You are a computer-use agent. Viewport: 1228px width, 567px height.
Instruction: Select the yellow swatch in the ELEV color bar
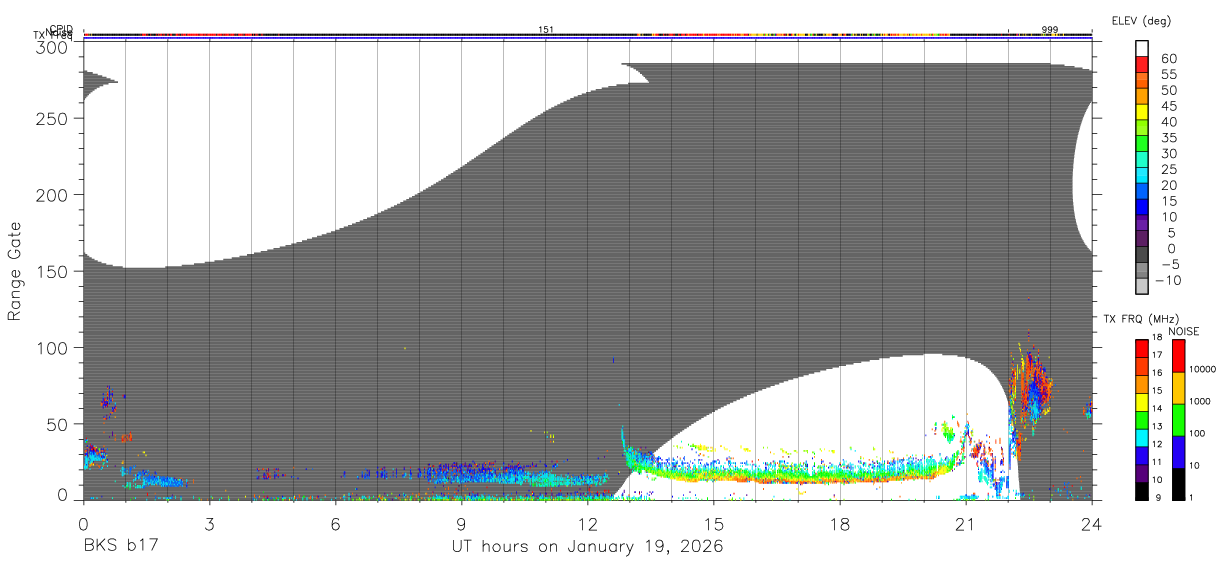(1142, 112)
